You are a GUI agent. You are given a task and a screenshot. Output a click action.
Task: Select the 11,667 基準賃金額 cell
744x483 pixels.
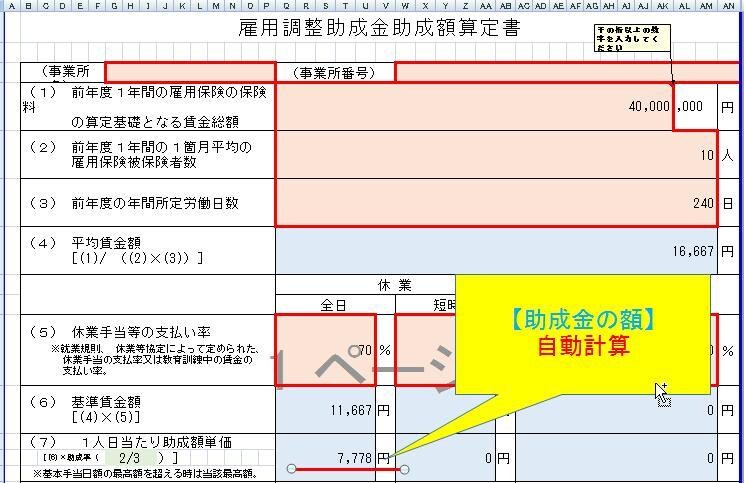coord(326,410)
